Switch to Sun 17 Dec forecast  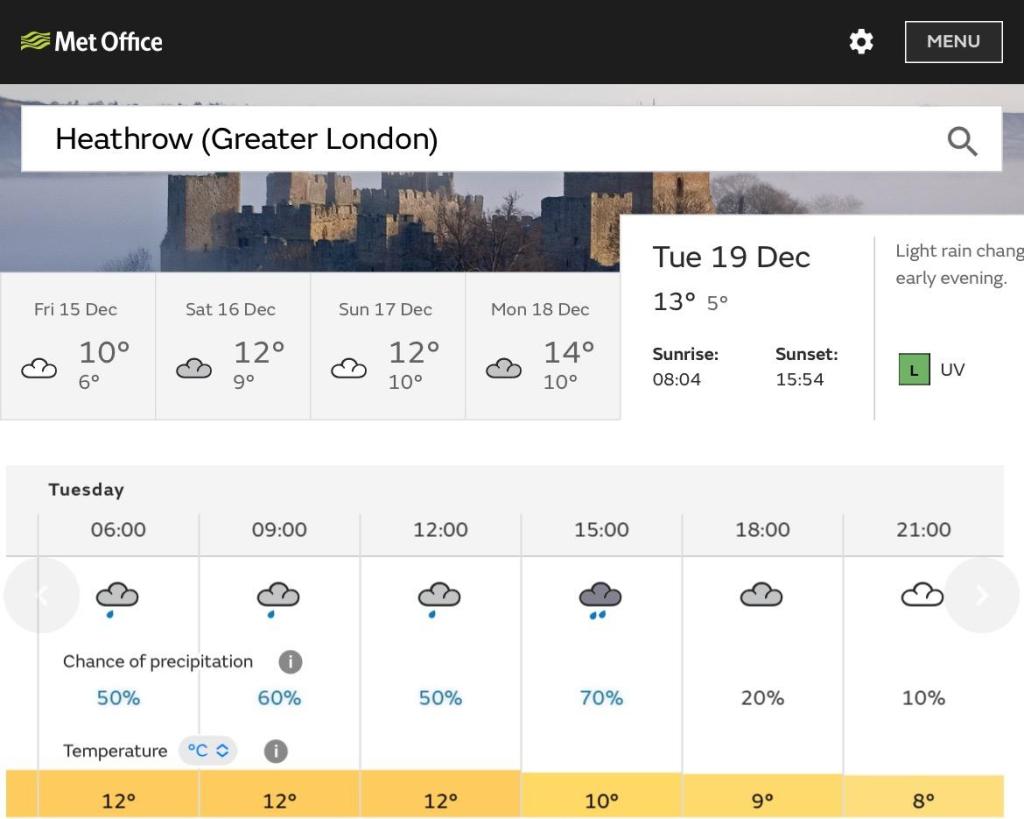[387, 346]
